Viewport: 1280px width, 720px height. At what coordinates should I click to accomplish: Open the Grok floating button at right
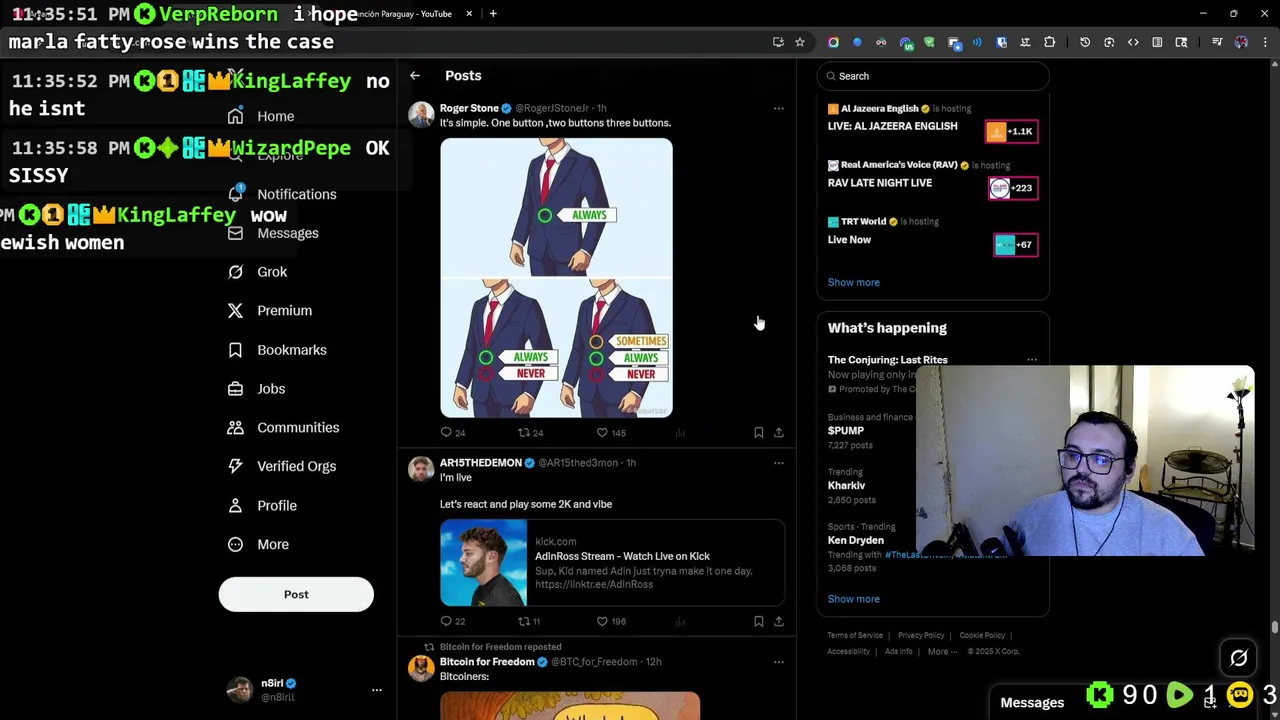(1238, 658)
